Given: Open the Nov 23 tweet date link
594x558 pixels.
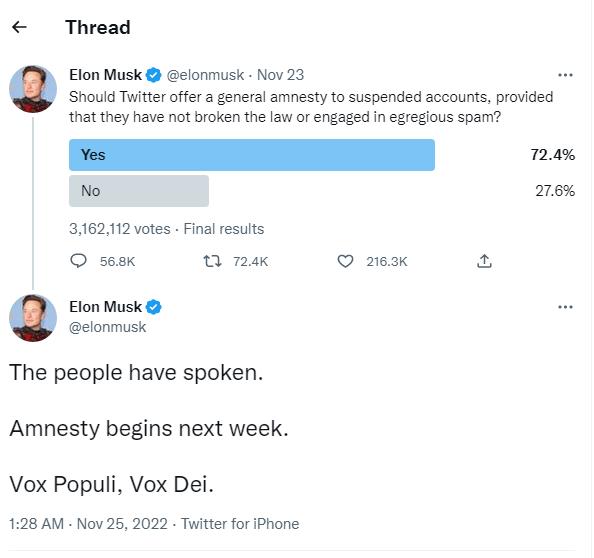Looking at the screenshot, I should pyautogui.click(x=280, y=75).
